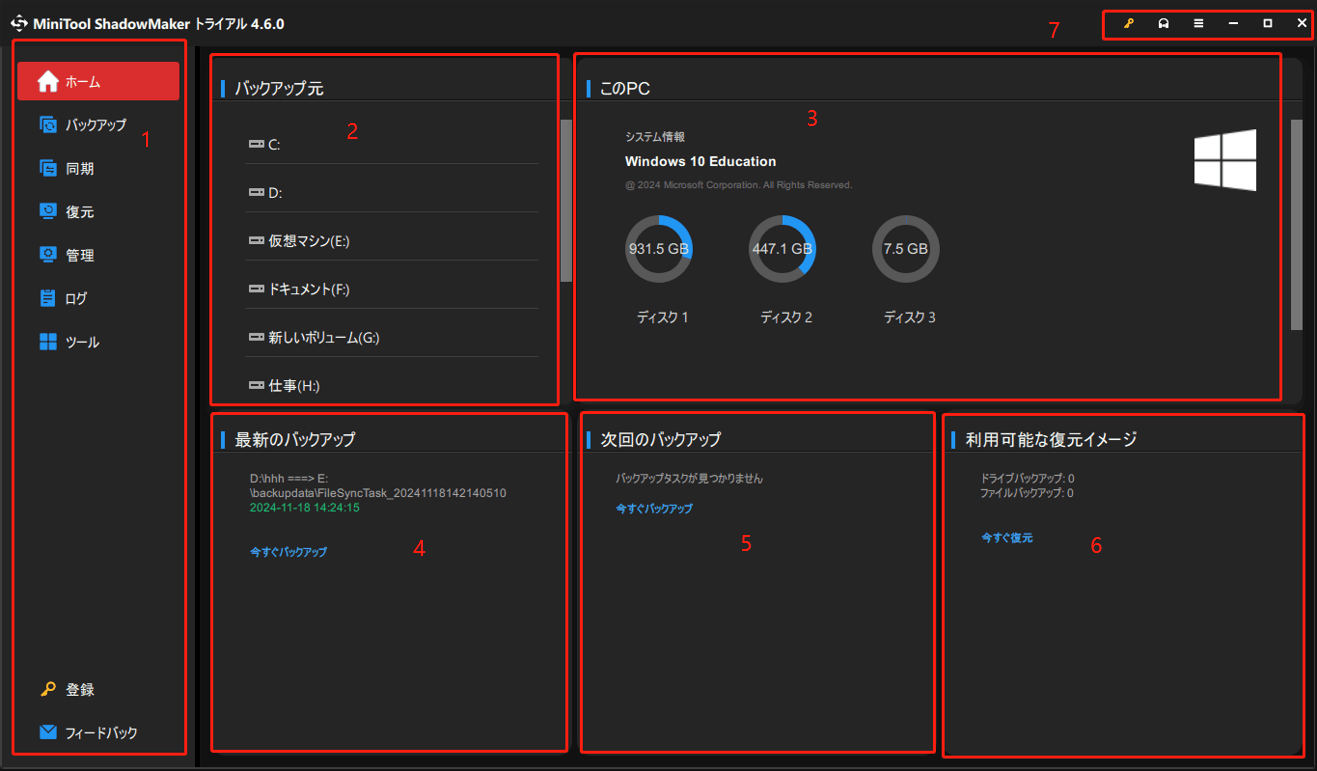Viewport: 1317px width, 771px height.
Task: Open the ツール page label
Action: click(x=83, y=342)
